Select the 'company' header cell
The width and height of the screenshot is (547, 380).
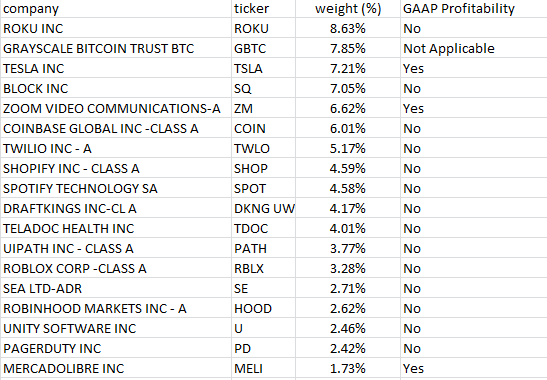[x=116, y=8]
